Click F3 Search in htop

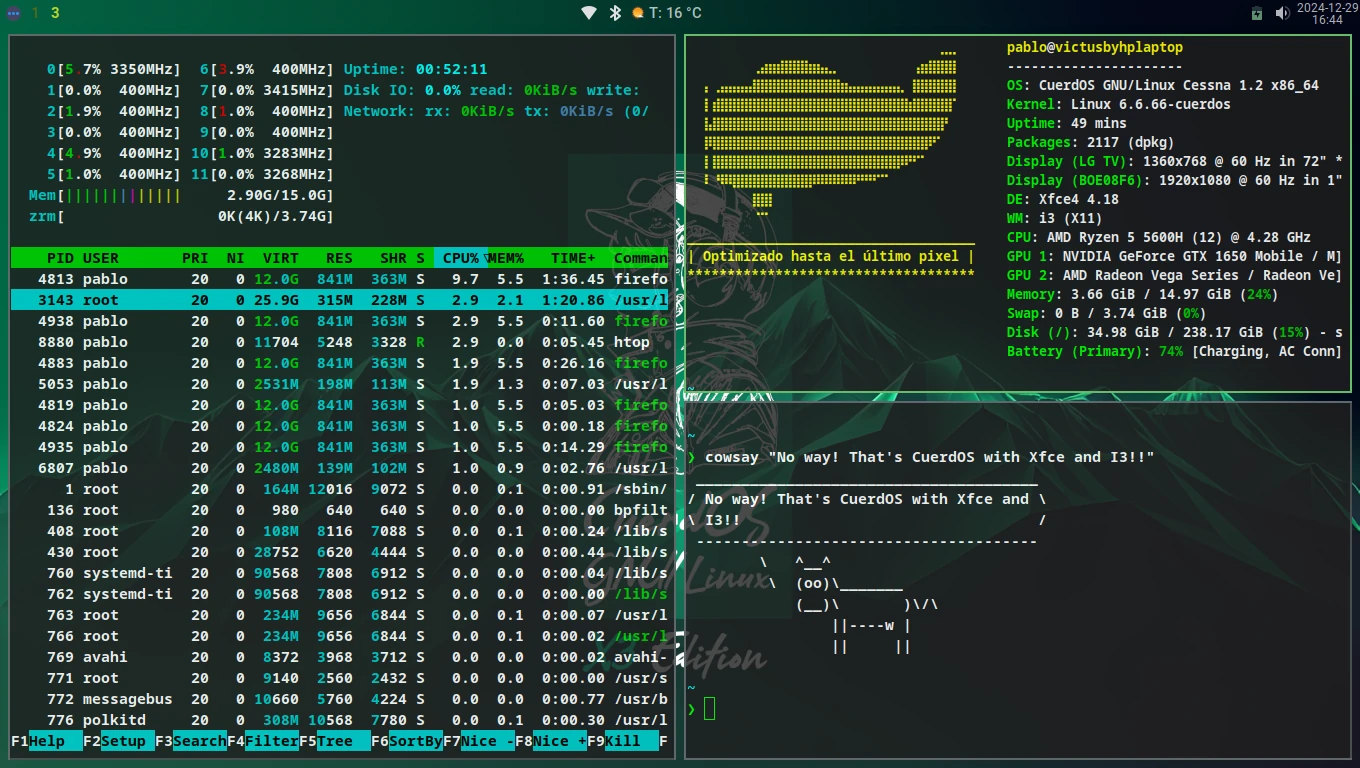point(190,741)
